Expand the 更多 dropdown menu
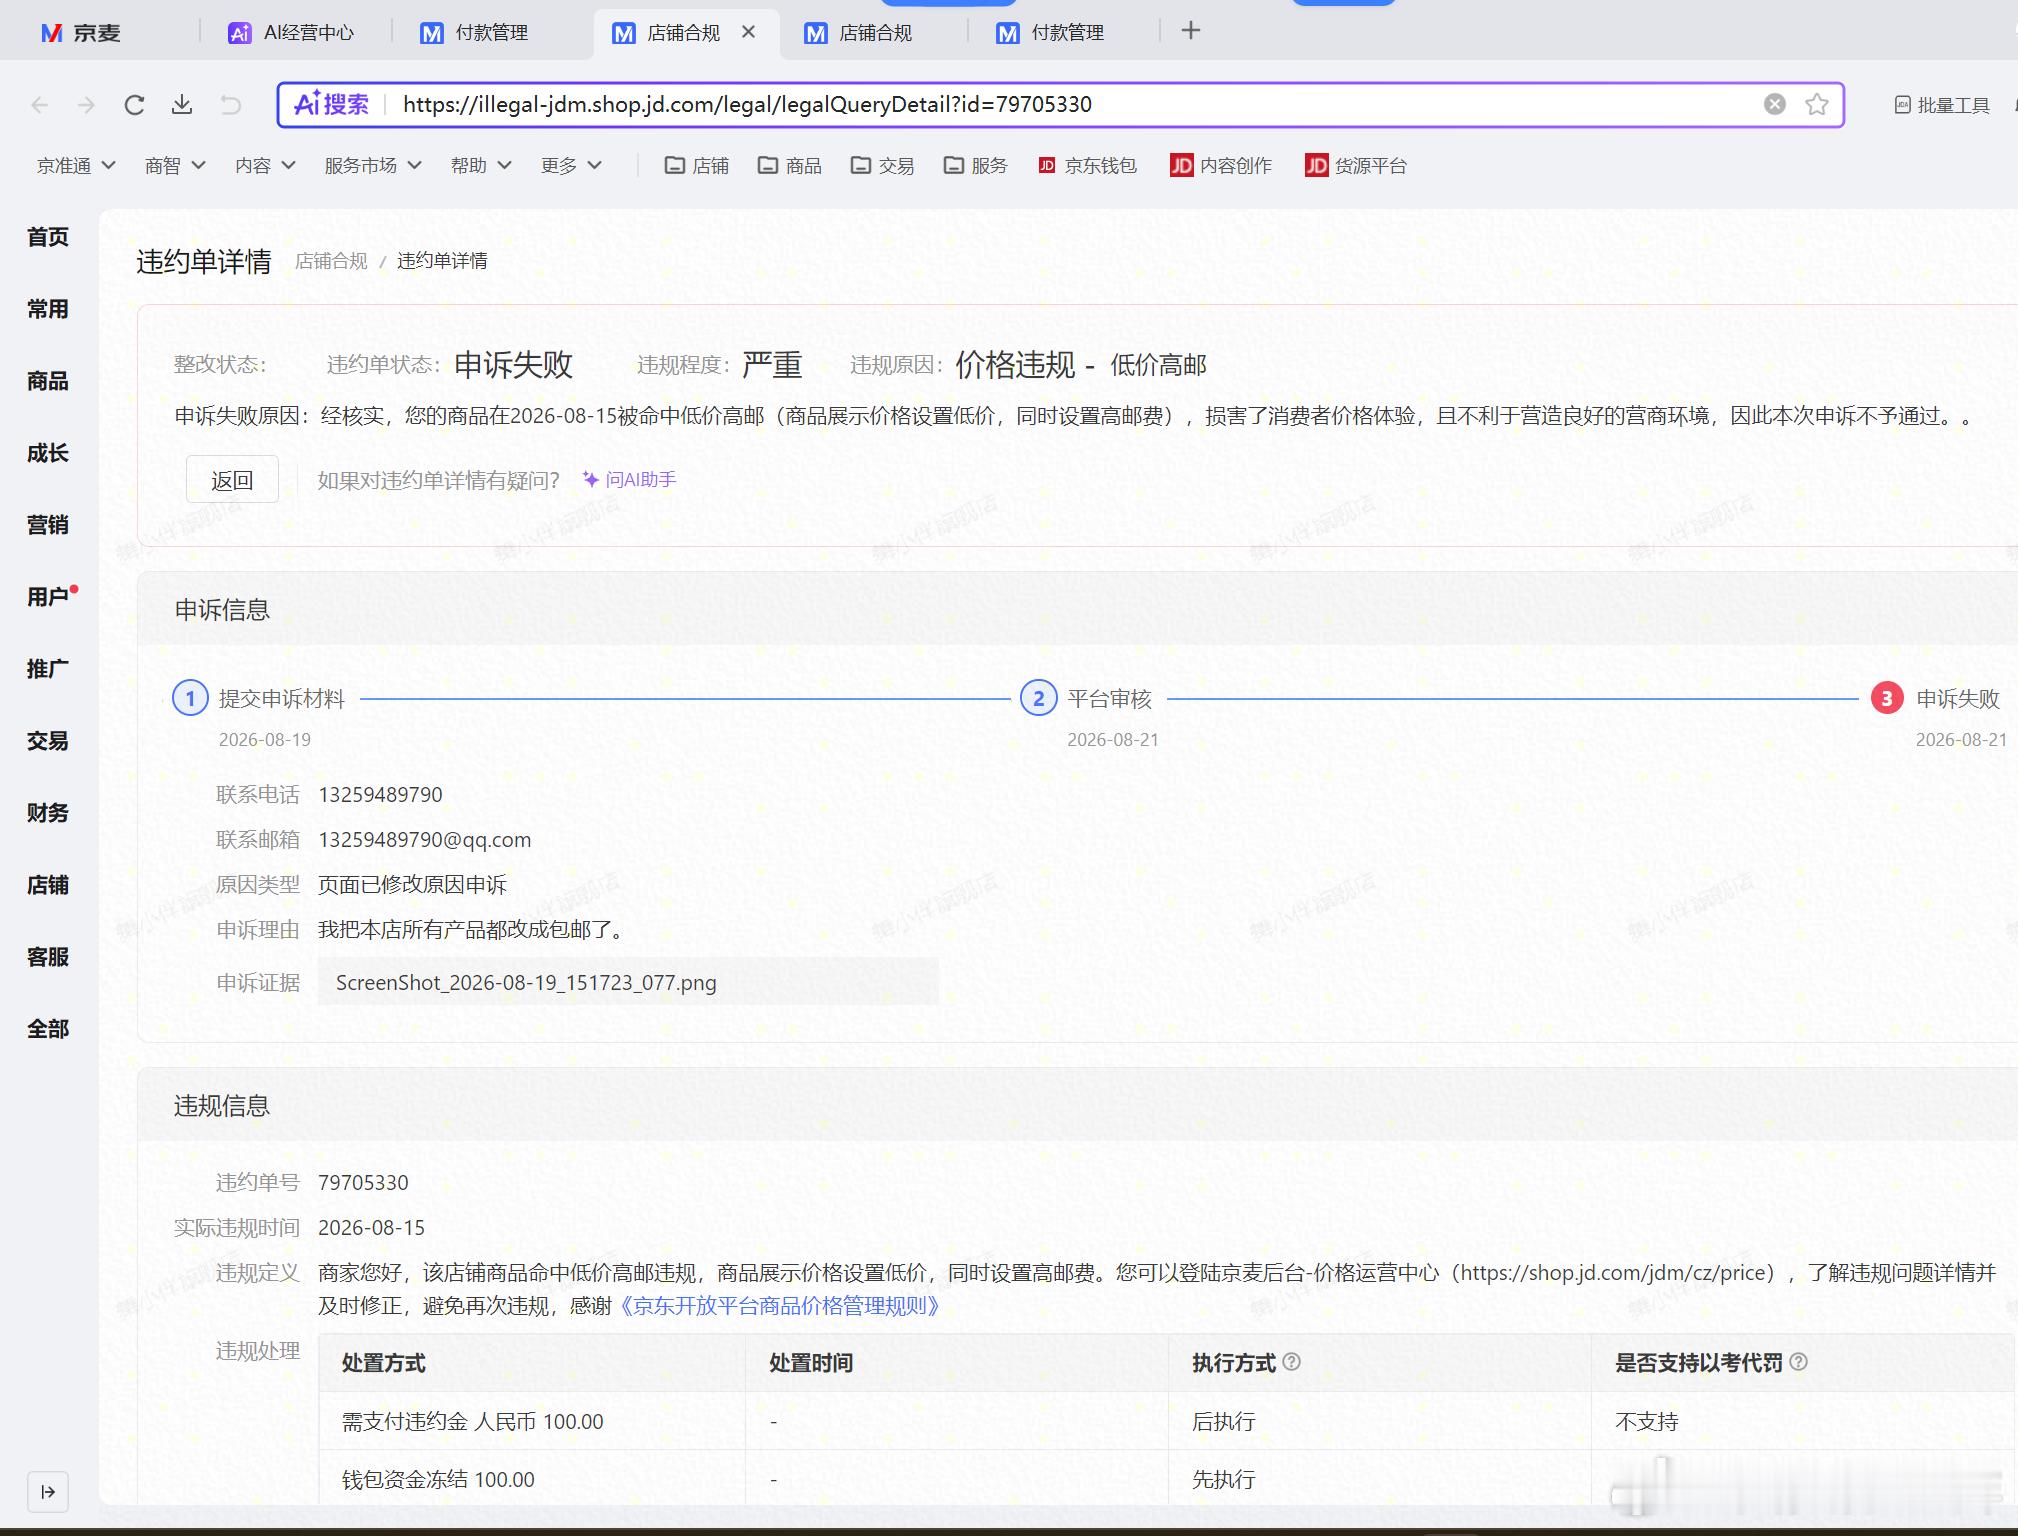 tap(571, 165)
